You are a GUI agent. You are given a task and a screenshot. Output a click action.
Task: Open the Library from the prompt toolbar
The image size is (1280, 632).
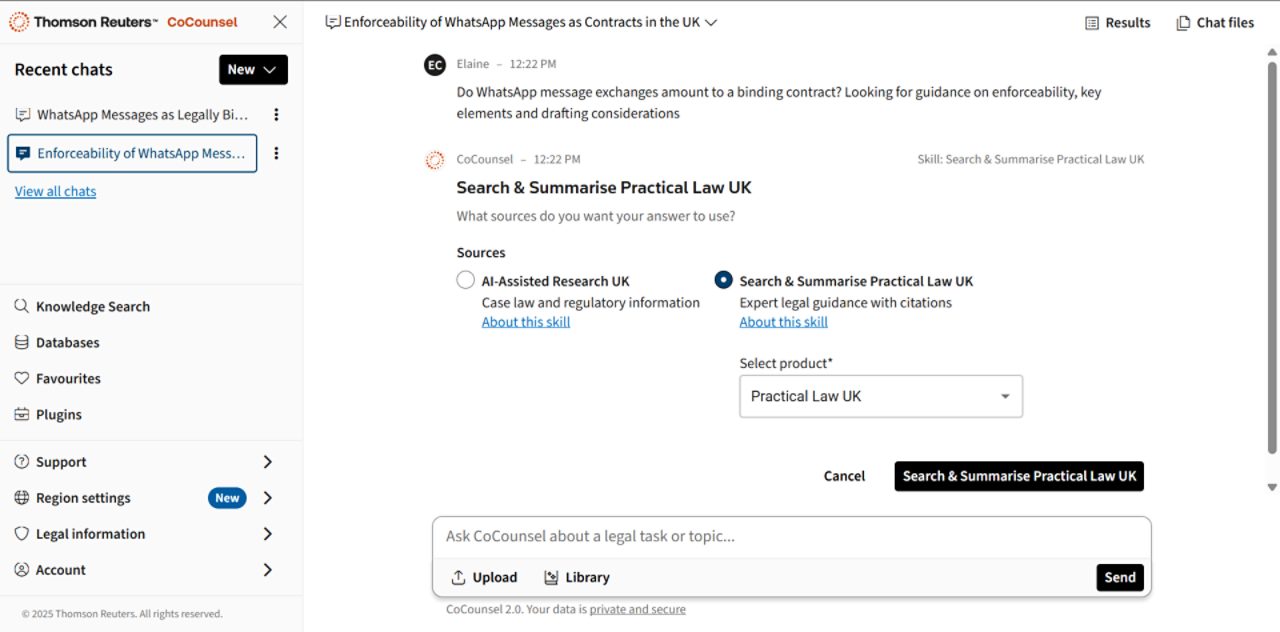click(x=577, y=577)
